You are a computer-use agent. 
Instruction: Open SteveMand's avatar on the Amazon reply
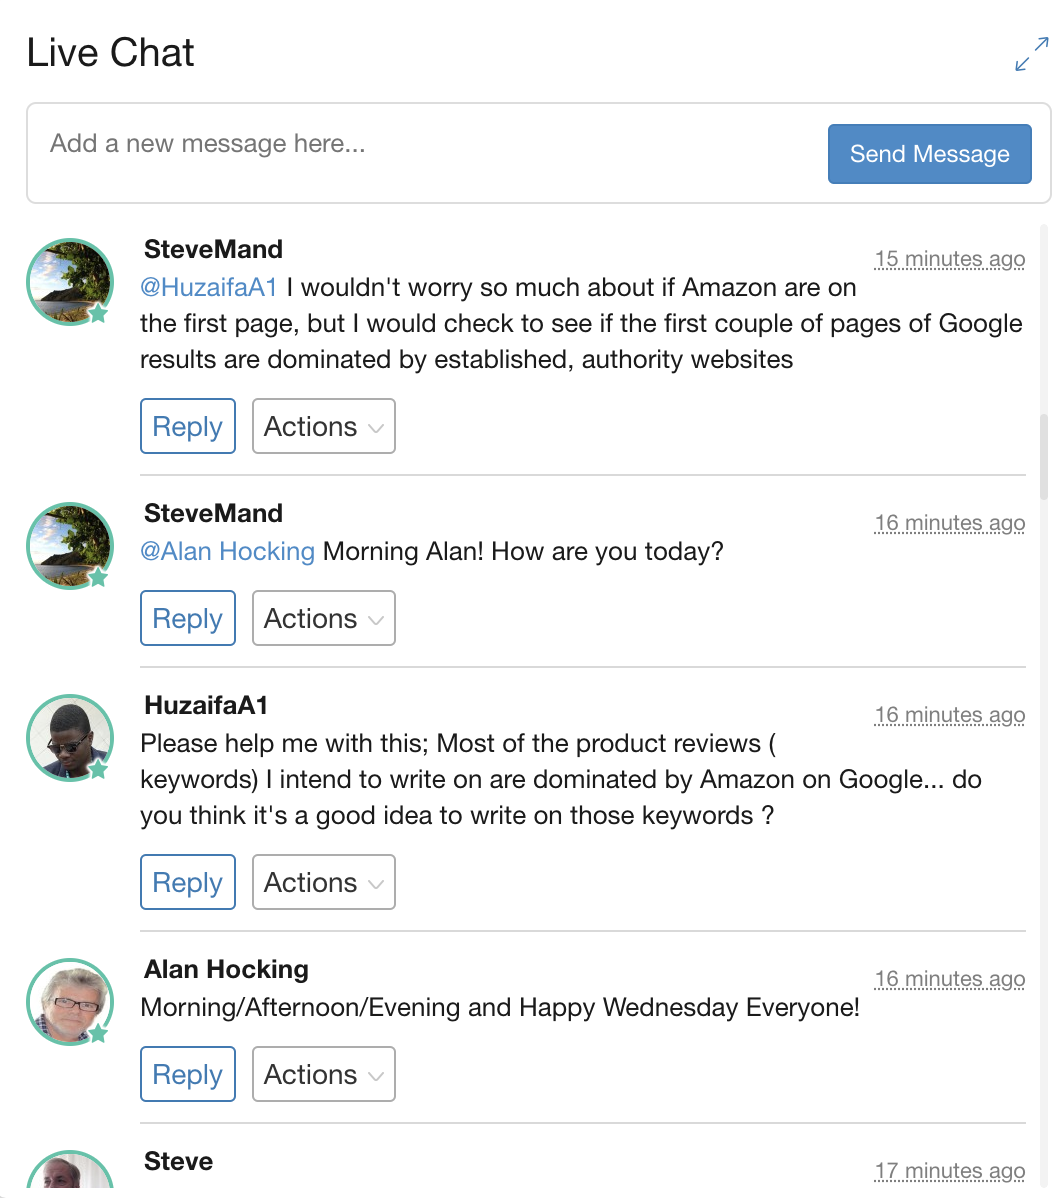pos(70,282)
